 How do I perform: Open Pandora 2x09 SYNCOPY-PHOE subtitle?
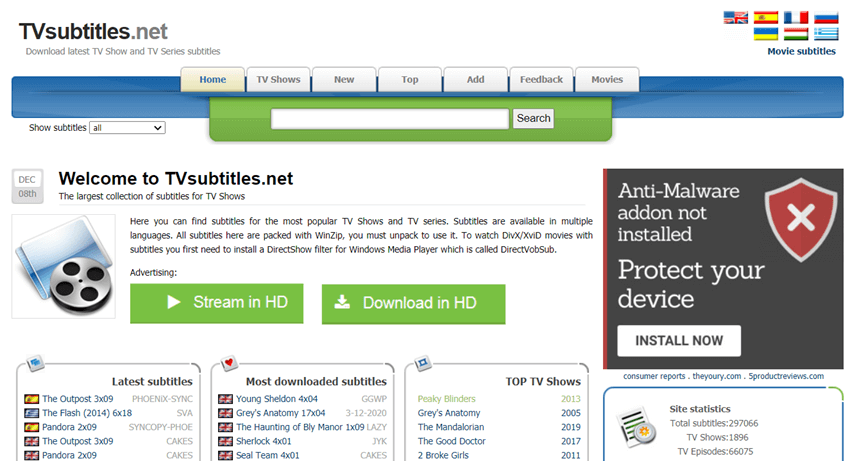click(x=69, y=427)
